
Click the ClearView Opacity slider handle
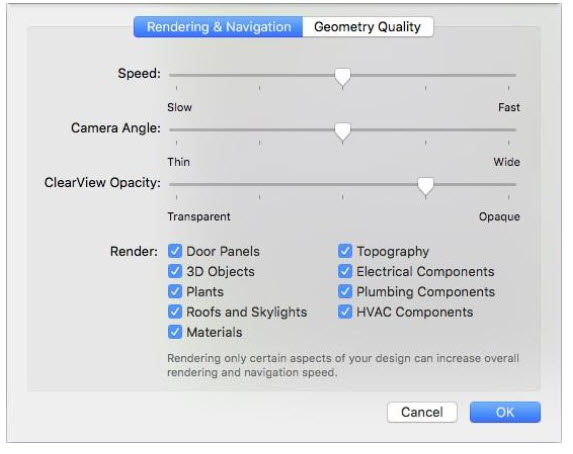tap(425, 186)
